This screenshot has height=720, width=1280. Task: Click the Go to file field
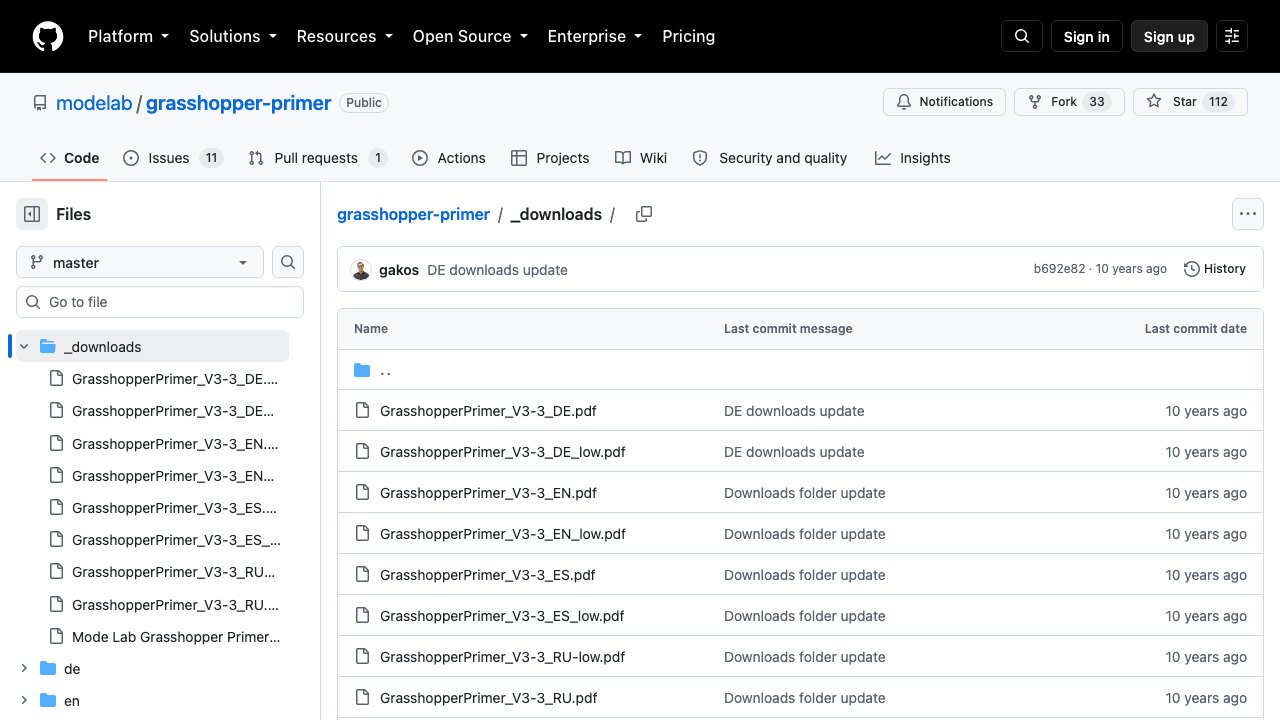160,302
